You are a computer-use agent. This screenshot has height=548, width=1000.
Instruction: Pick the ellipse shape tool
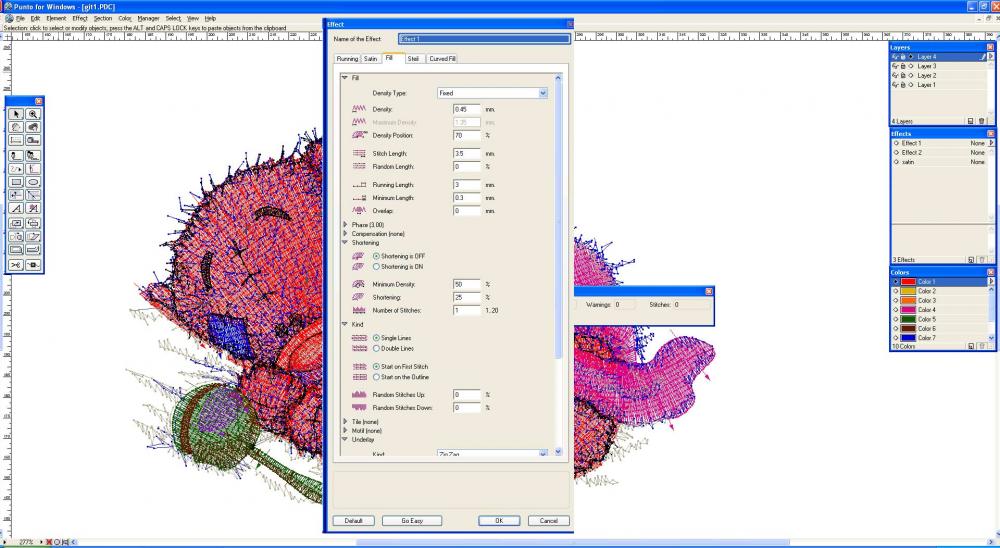(x=33, y=182)
